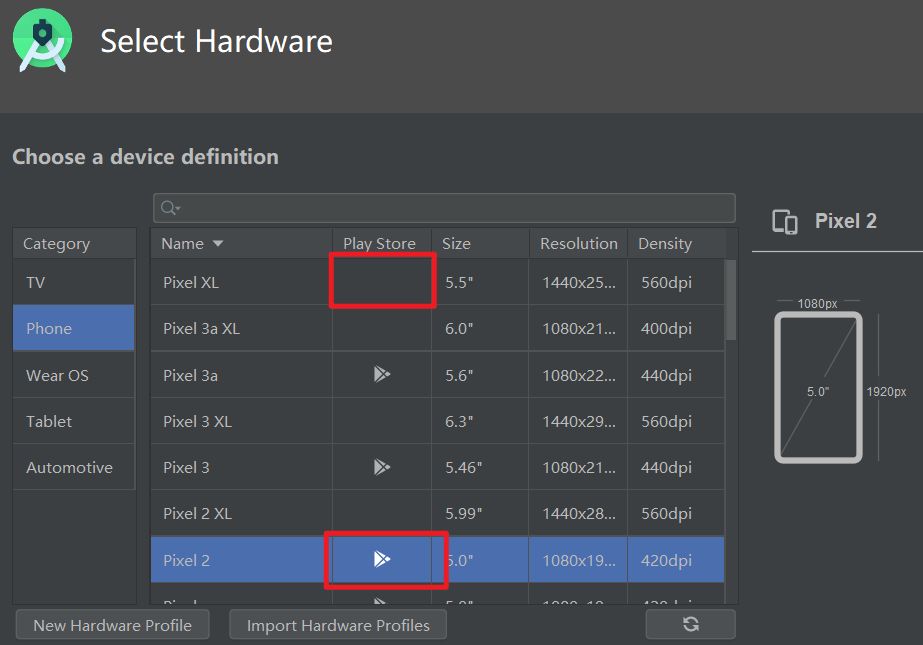923x645 pixels.
Task: Click the Play Store icon in Pixel 3 row
Action: click(x=382, y=467)
